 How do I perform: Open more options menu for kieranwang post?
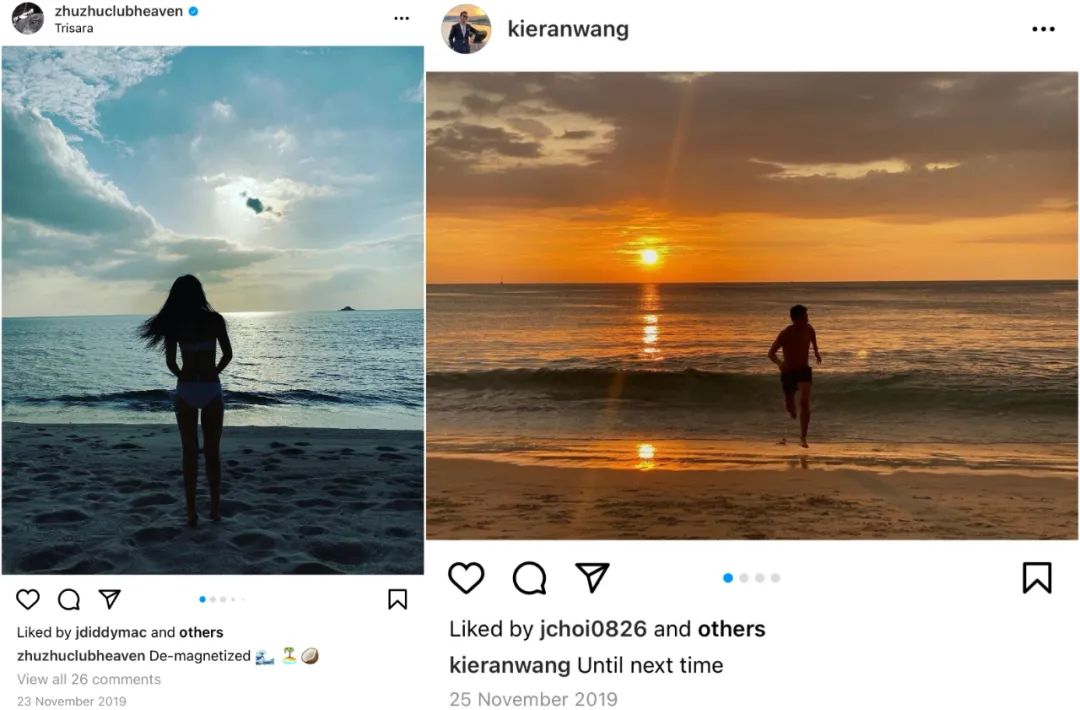1043,29
